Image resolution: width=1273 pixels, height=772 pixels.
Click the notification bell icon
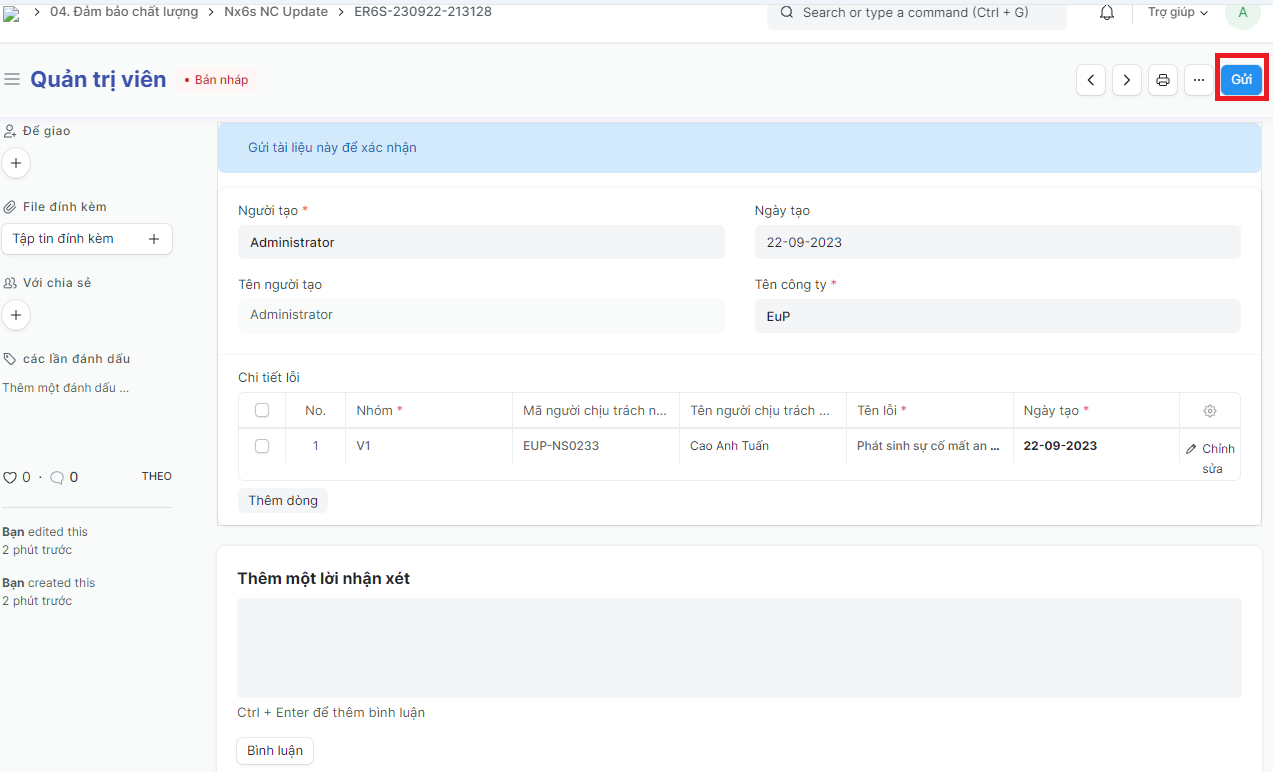pos(1107,13)
